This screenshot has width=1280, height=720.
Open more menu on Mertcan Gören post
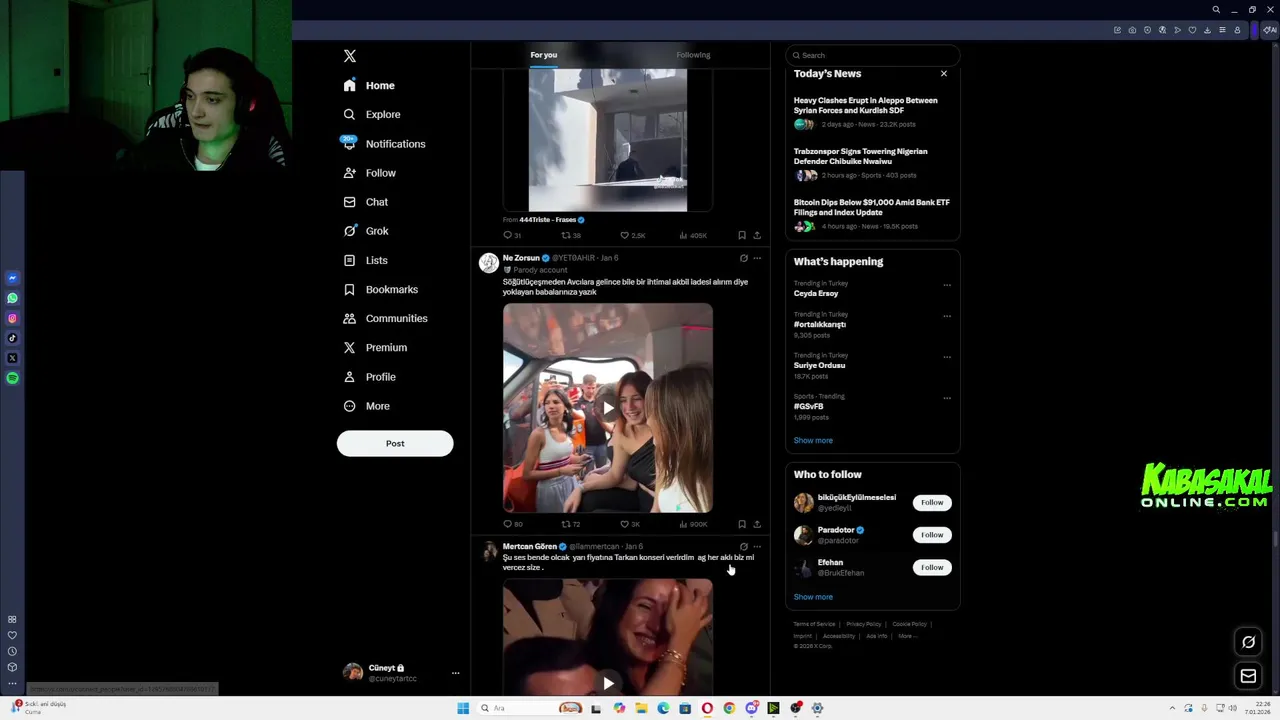click(757, 547)
